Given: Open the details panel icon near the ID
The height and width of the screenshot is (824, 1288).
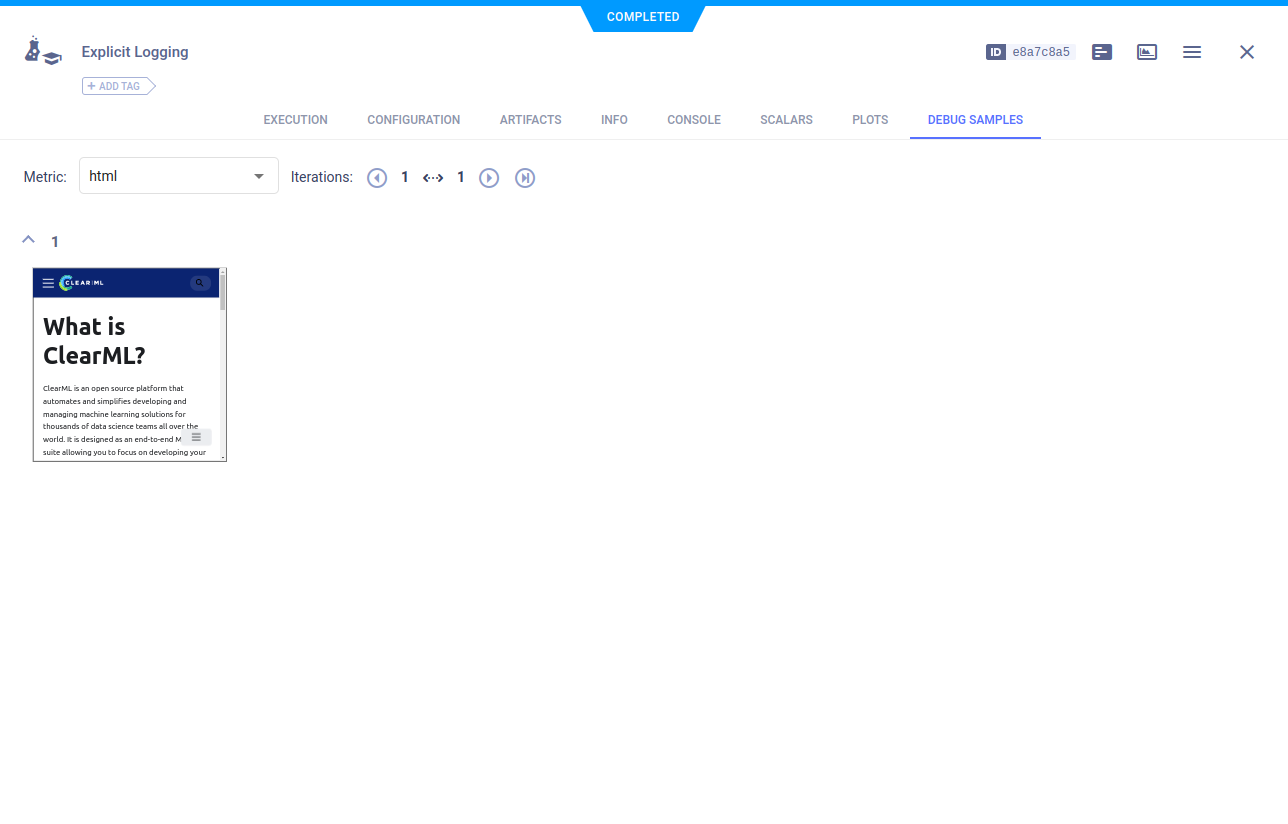Looking at the screenshot, I should tap(1101, 51).
